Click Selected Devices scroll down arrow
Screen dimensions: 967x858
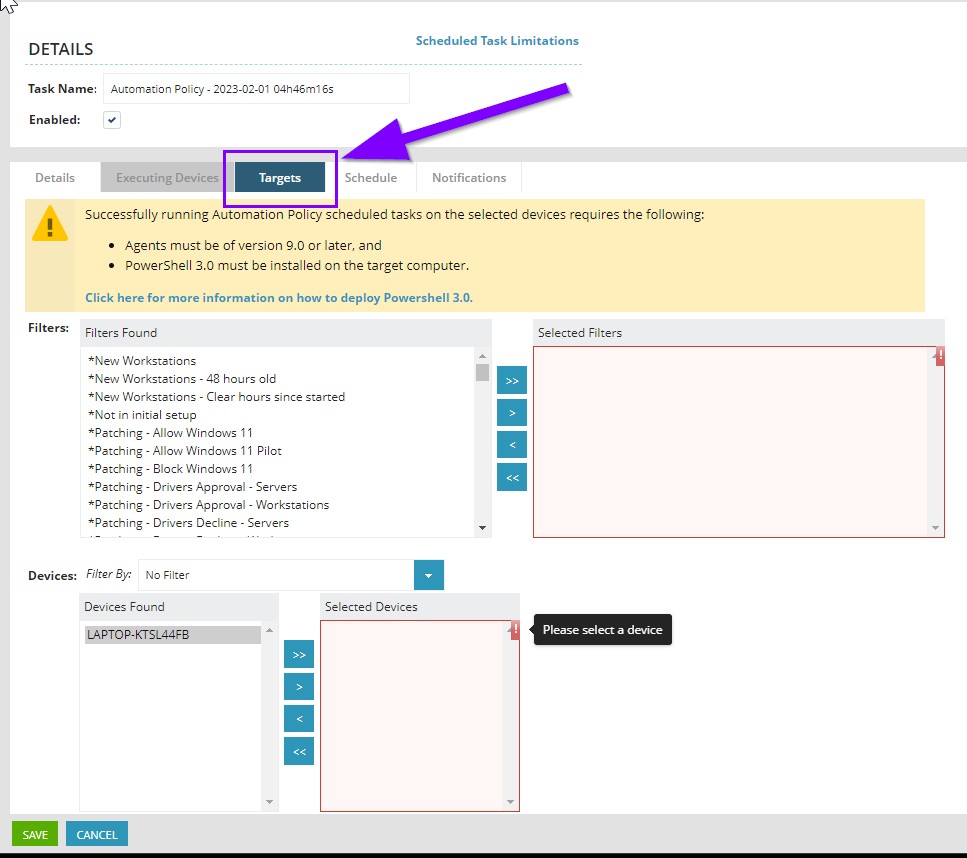pos(511,802)
